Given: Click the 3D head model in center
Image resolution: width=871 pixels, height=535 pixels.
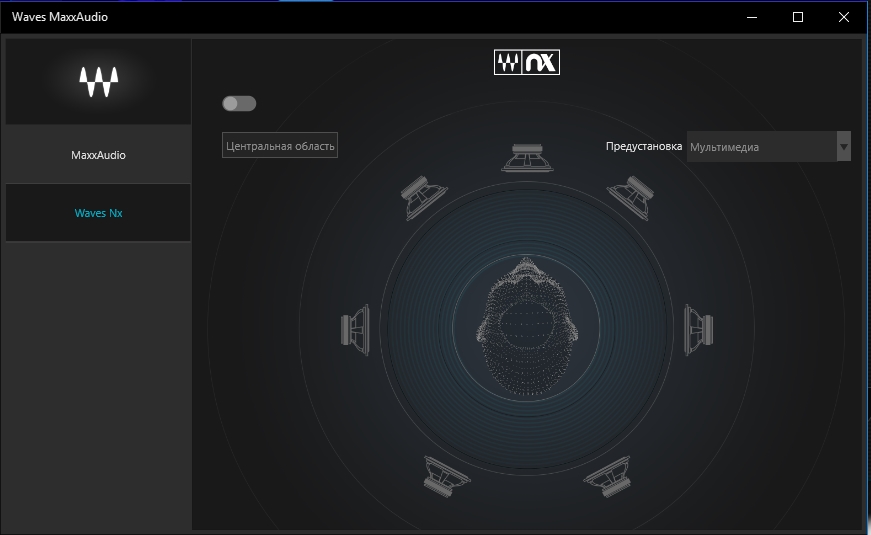Looking at the screenshot, I should point(527,327).
